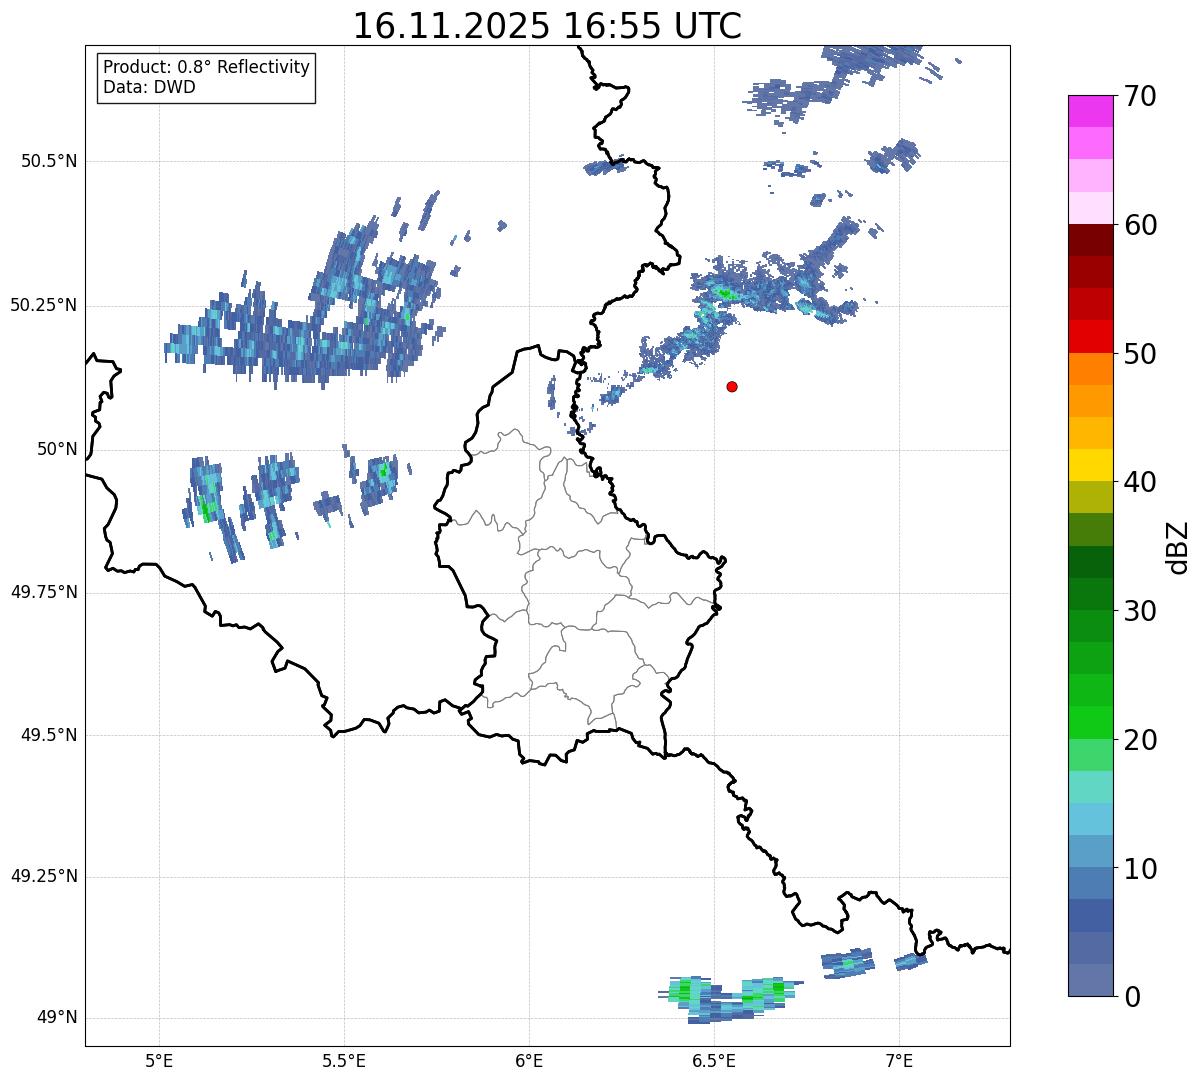The width and height of the screenshot is (1202, 1081).
Task: Click the 49.75°N latitude label
Action: click(x=44, y=592)
